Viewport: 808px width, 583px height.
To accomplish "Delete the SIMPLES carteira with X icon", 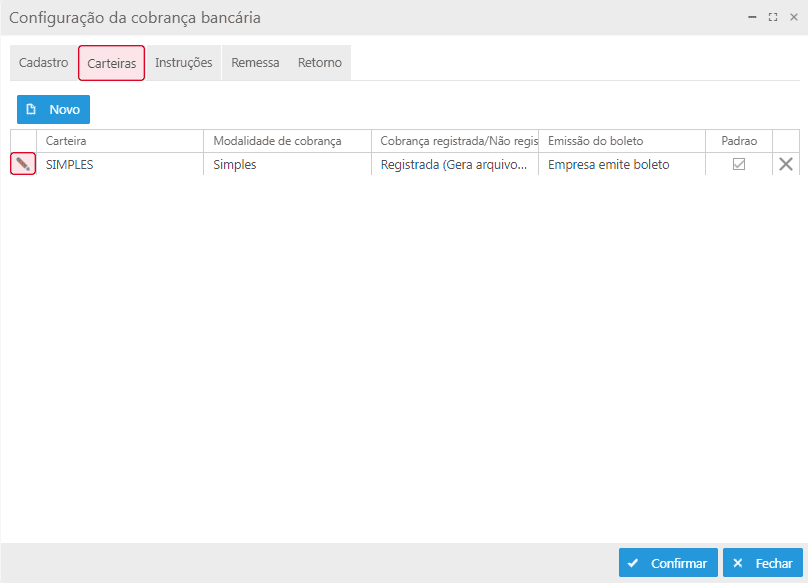I will 786,164.
